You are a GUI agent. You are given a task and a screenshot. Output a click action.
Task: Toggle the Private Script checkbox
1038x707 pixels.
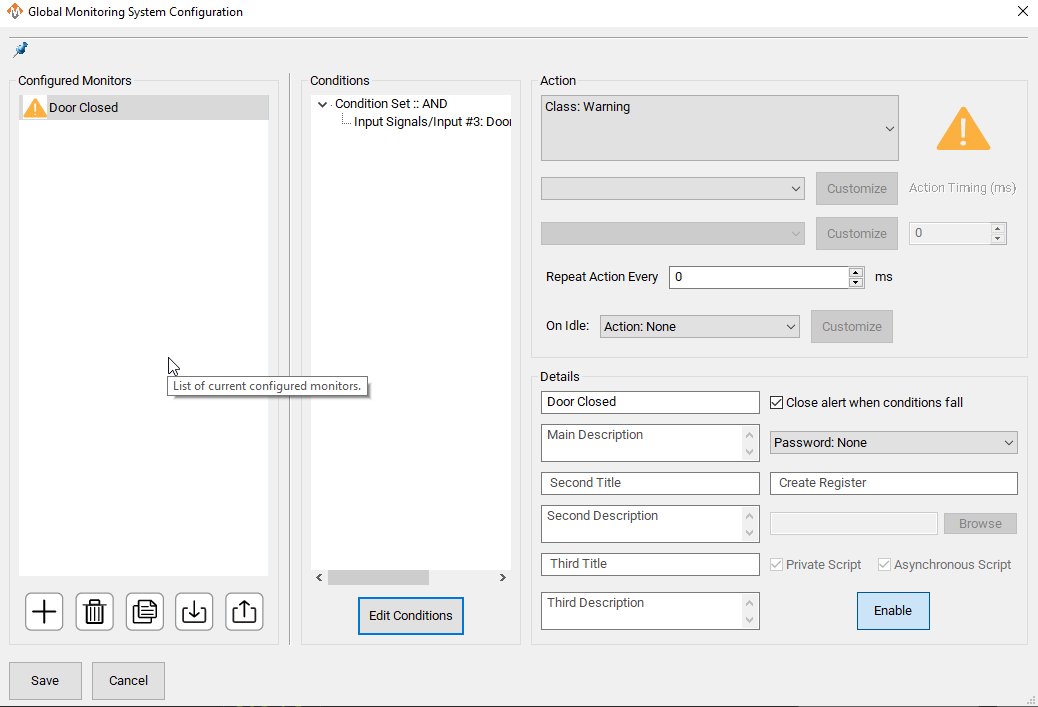[x=777, y=565]
